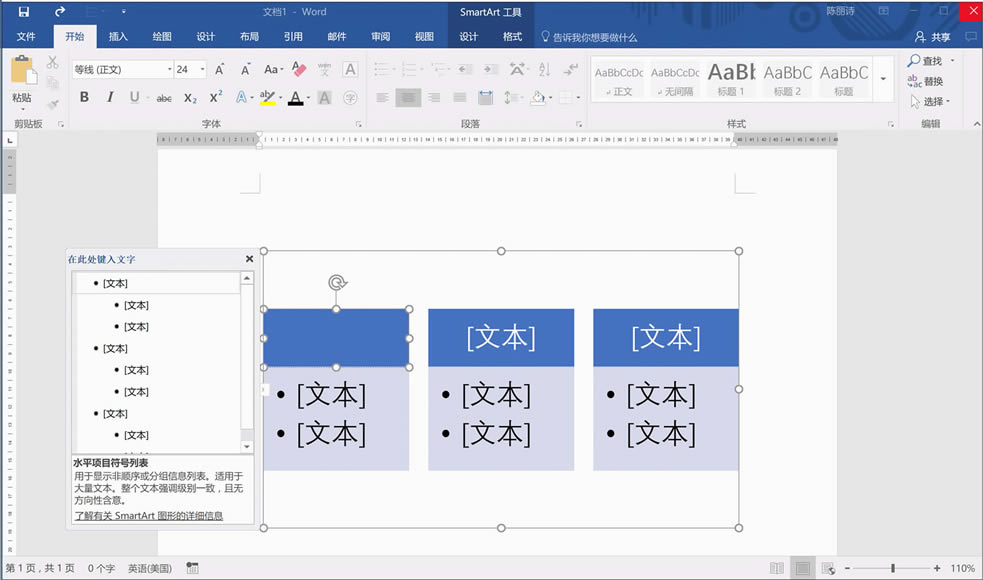Close the SmartArt text pane
Screen dimensions: 983x580
250,259
